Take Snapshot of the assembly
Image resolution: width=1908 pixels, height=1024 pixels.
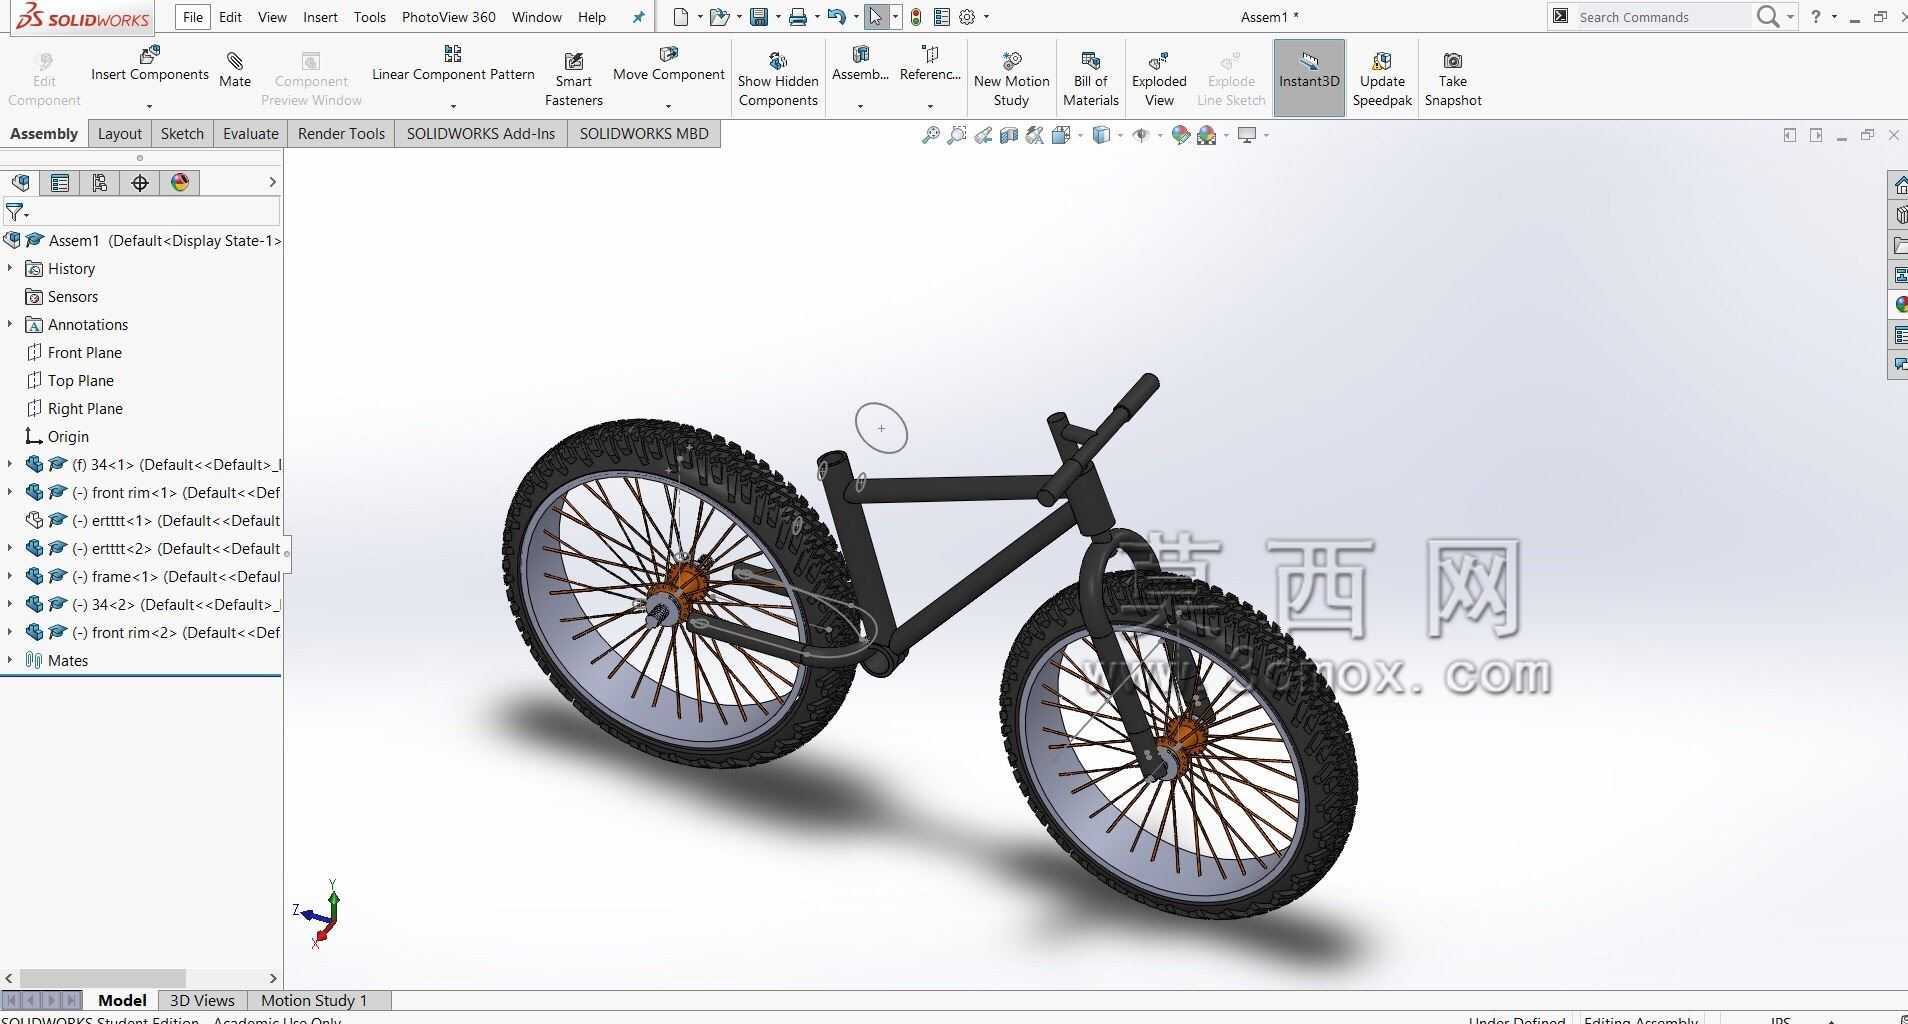coord(1453,79)
